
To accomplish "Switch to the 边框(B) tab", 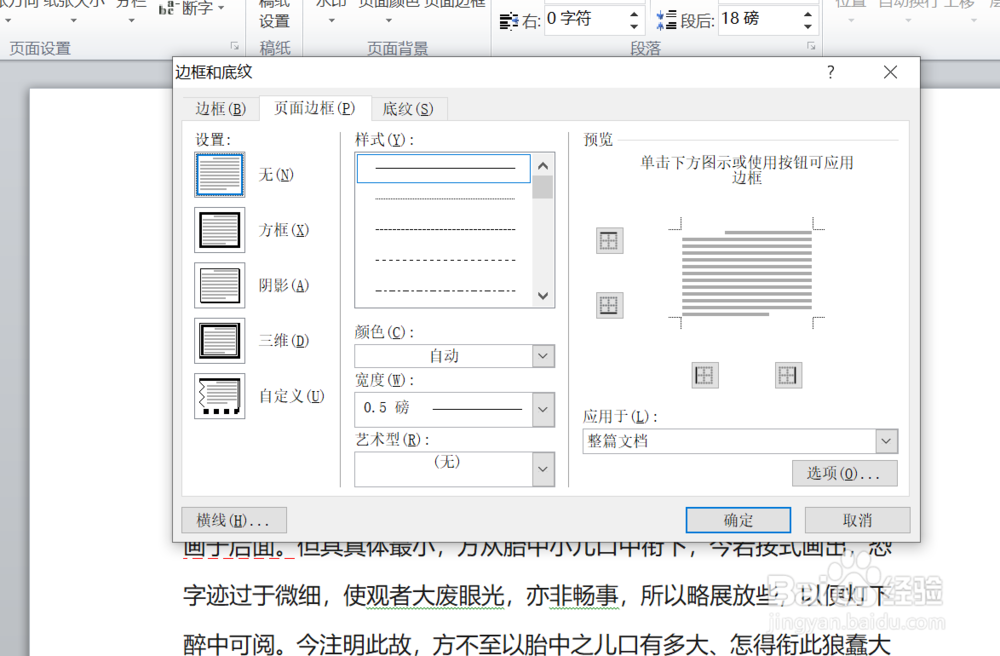I will tap(220, 109).
